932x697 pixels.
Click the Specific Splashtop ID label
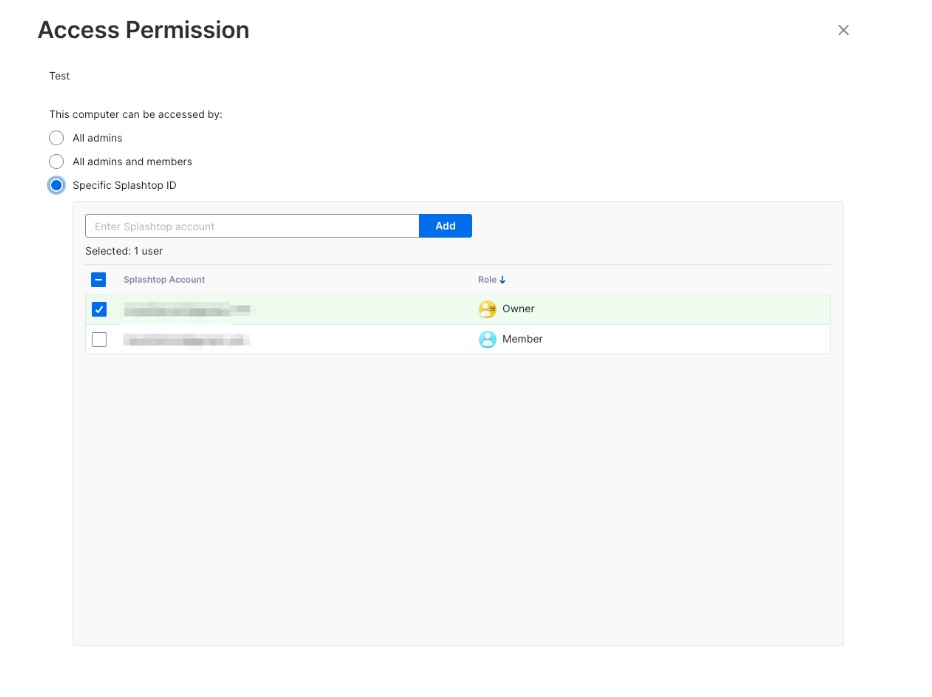pos(124,185)
